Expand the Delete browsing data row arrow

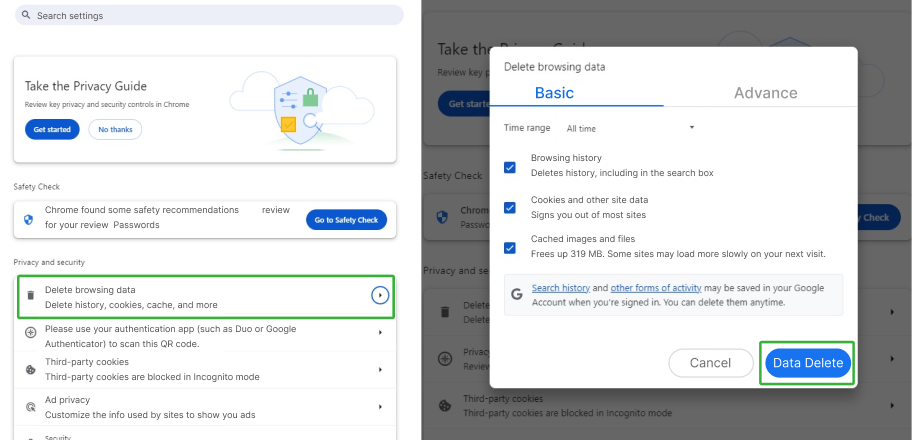pyautogui.click(x=379, y=295)
